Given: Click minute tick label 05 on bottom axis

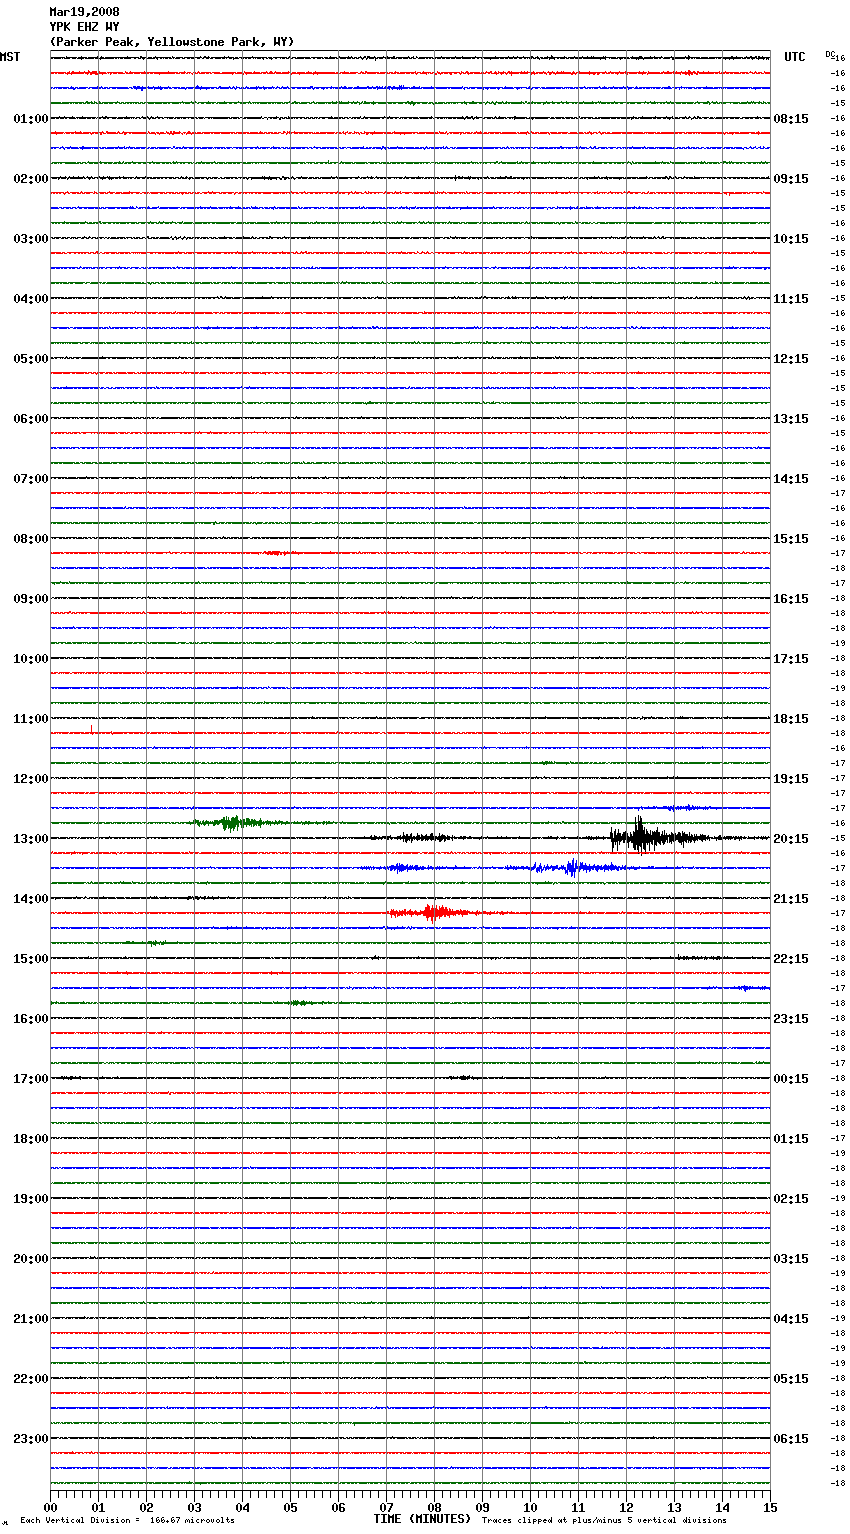Looking at the screenshot, I should [290, 1507].
